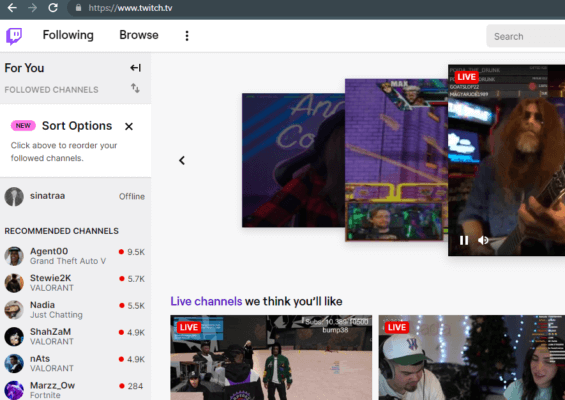View site security via padlock icon

[x=78, y=8]
